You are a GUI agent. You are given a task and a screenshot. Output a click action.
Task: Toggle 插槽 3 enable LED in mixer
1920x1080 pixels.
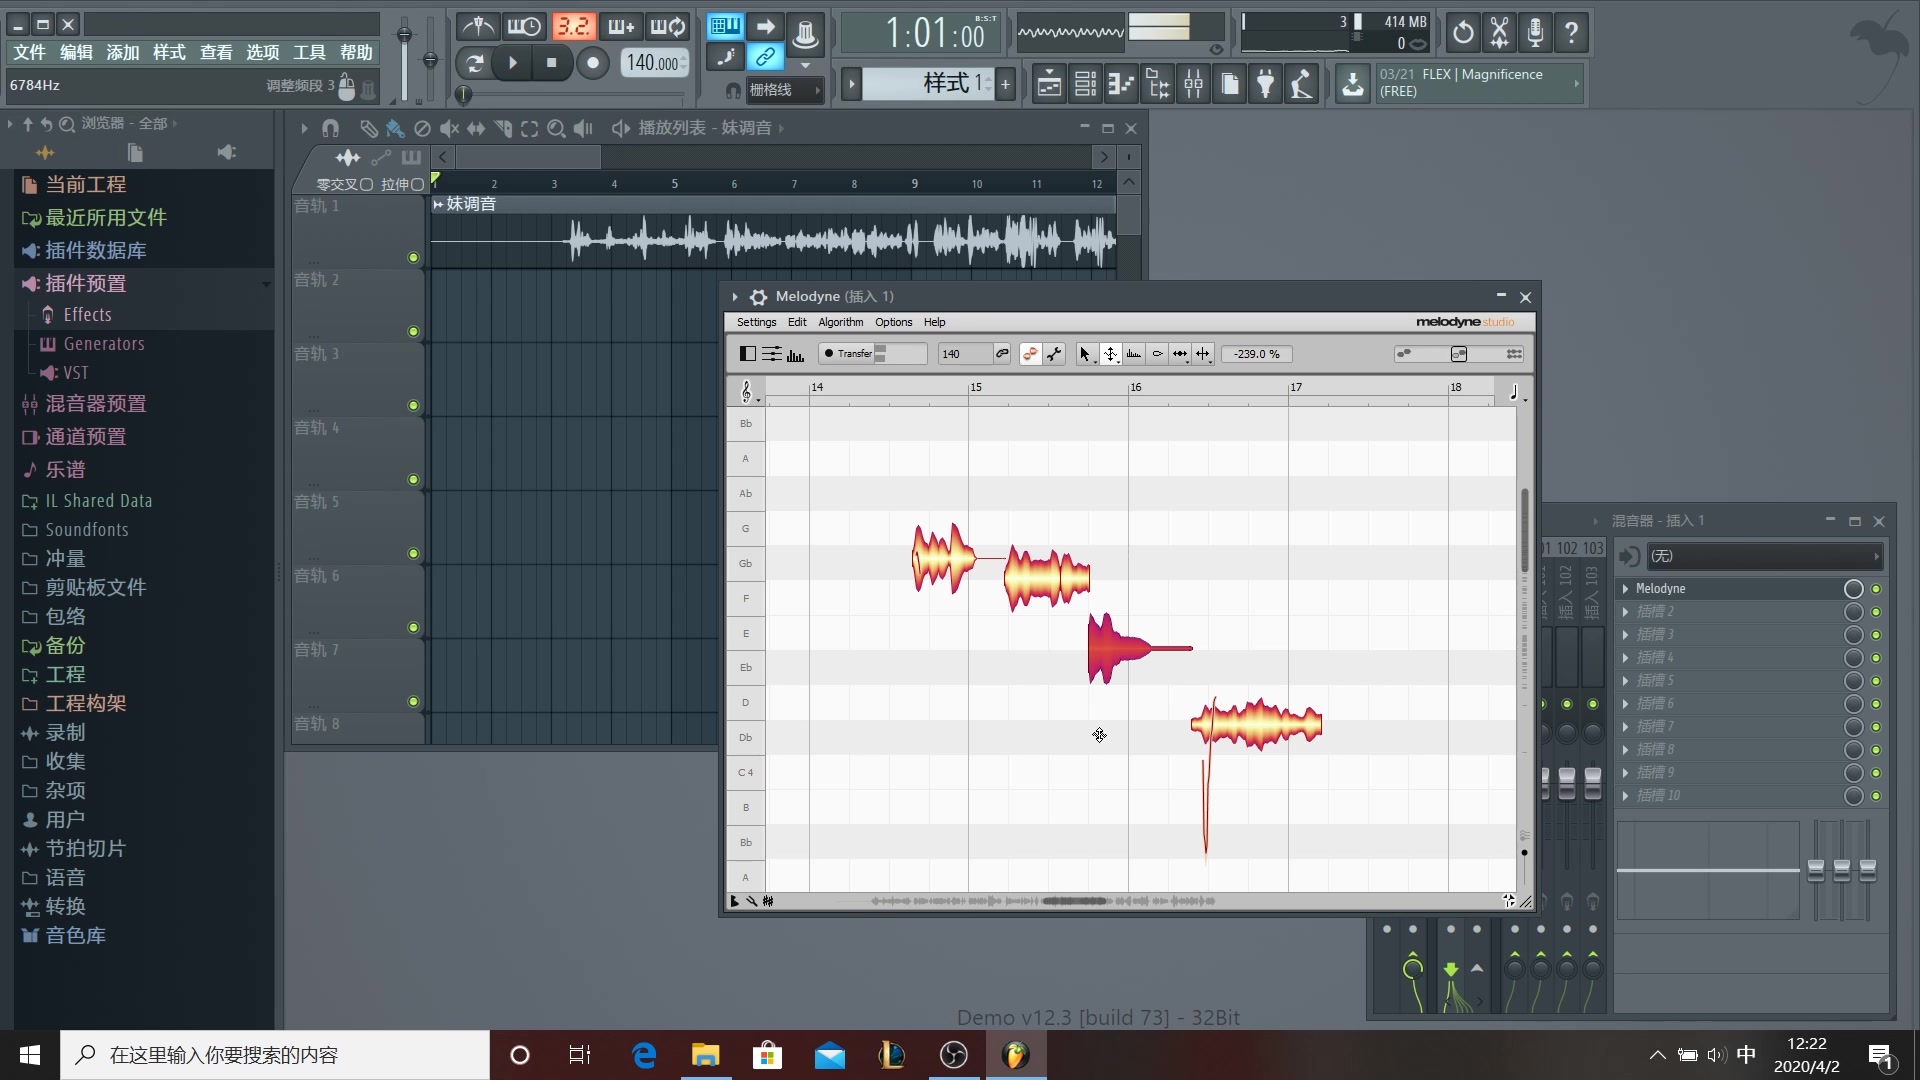(x=1876, y=635)
